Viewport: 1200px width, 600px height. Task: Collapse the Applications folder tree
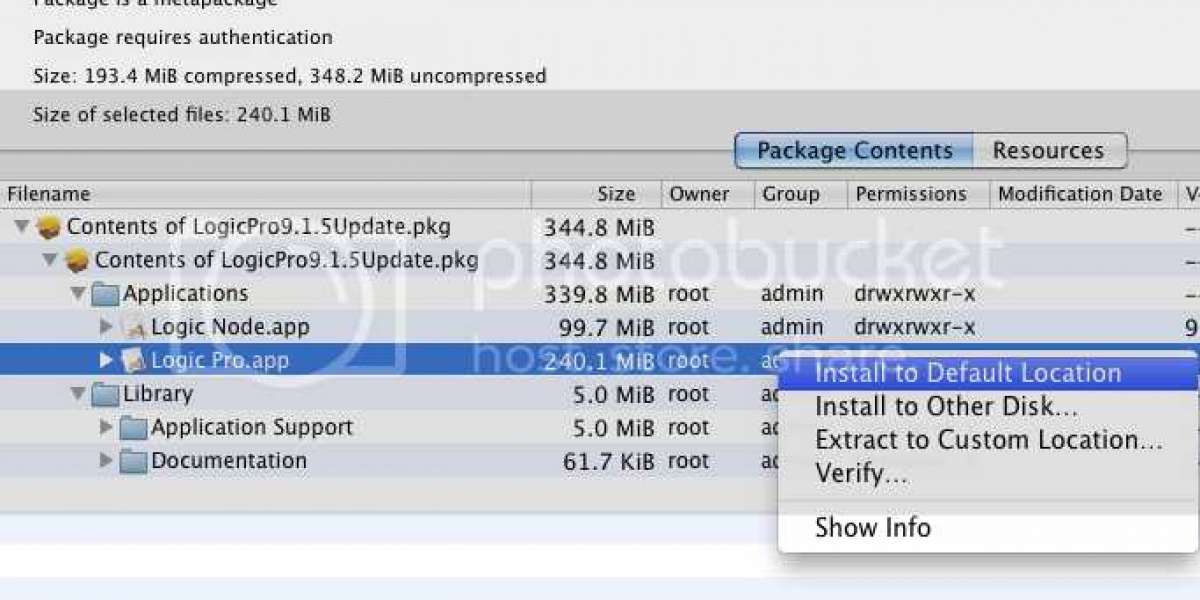[x=78, y=294]
